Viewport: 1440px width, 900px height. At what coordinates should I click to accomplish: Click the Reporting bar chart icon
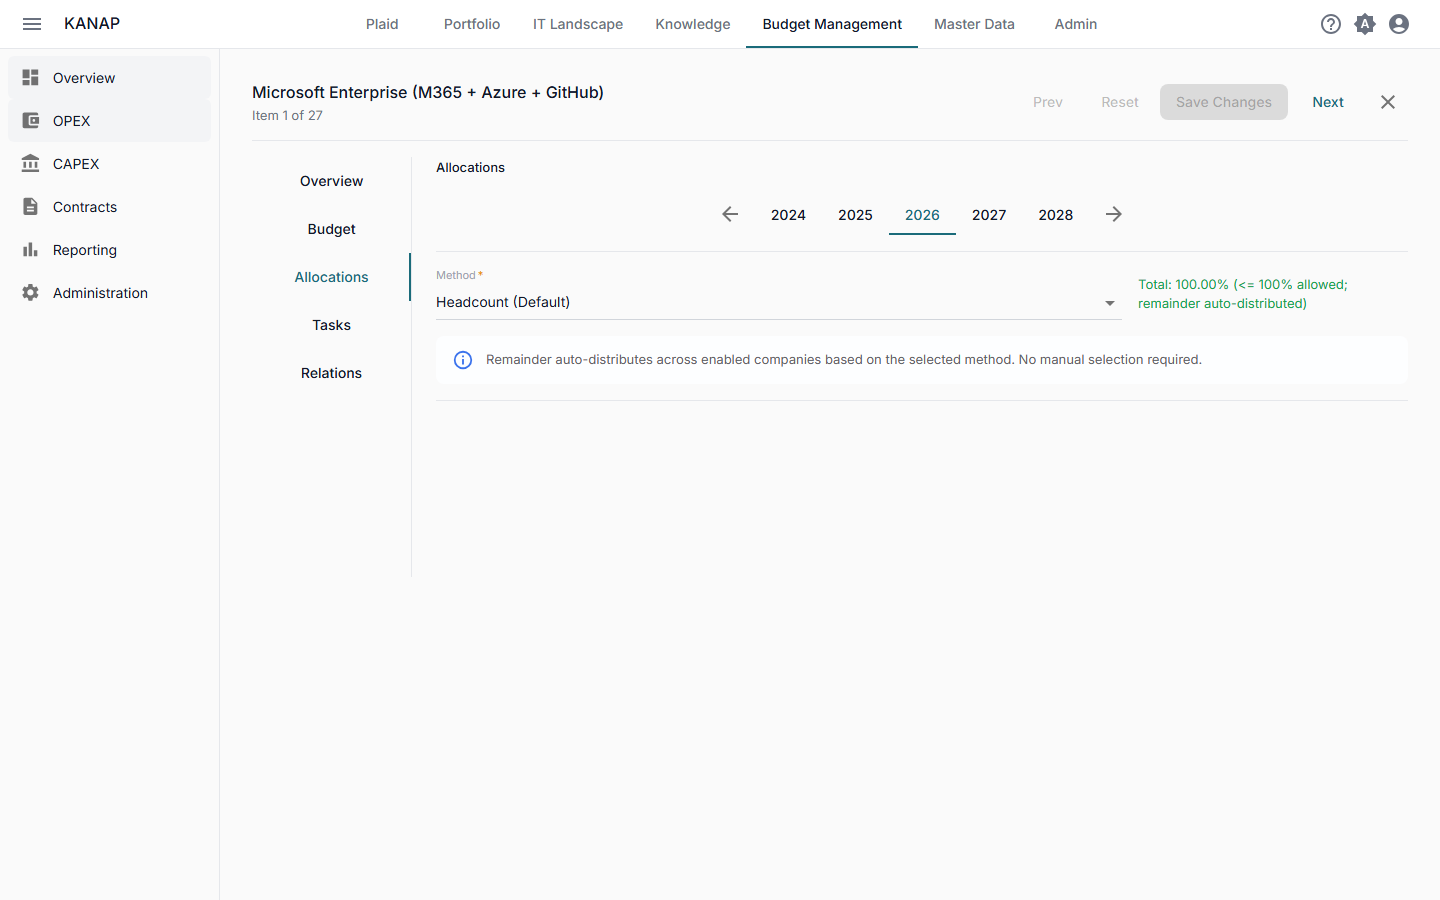pyautogui.click(x=31, y=250)
